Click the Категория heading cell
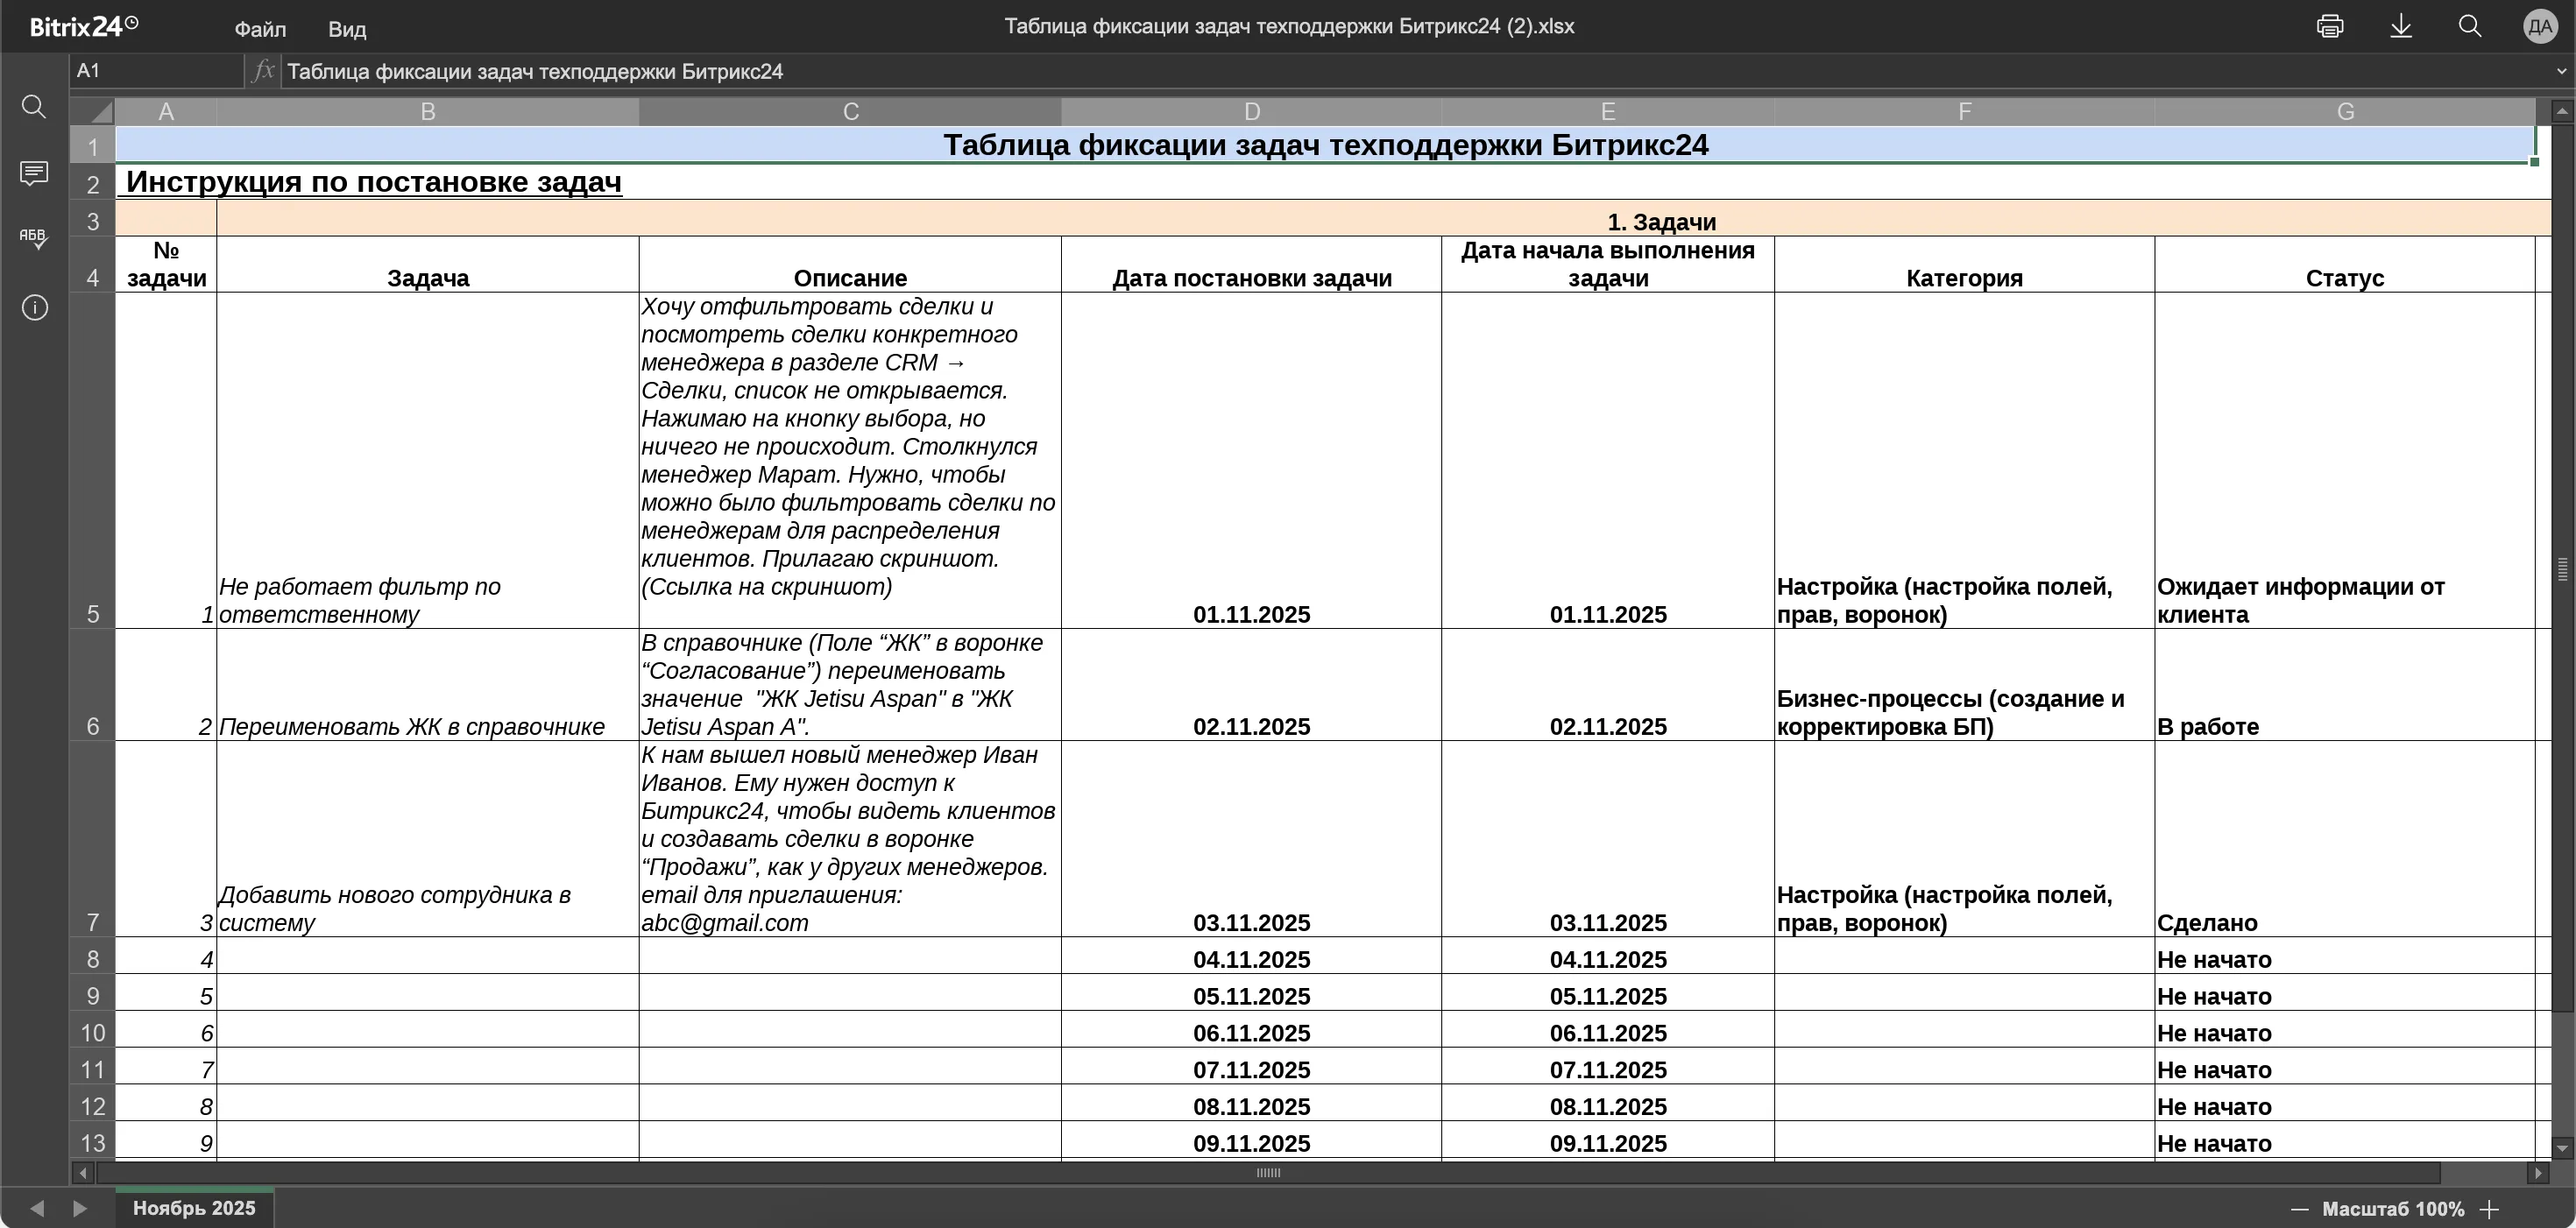Screen dimensions: 2576x1228 [x=1965, y=265]
